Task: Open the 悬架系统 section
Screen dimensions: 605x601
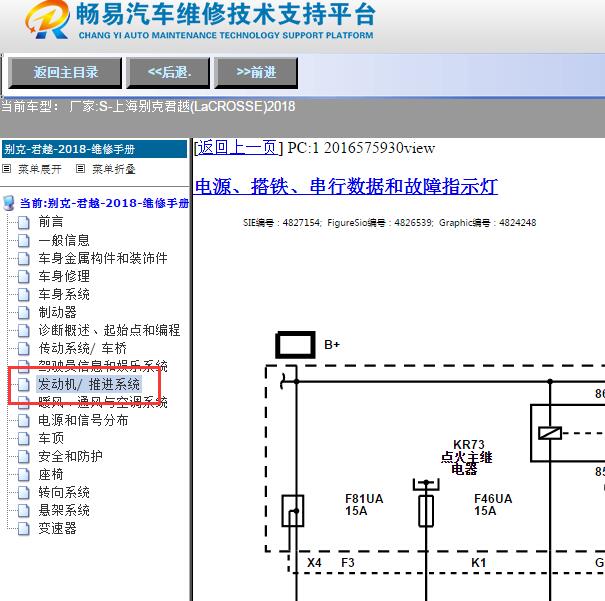Action: point(64,510)
